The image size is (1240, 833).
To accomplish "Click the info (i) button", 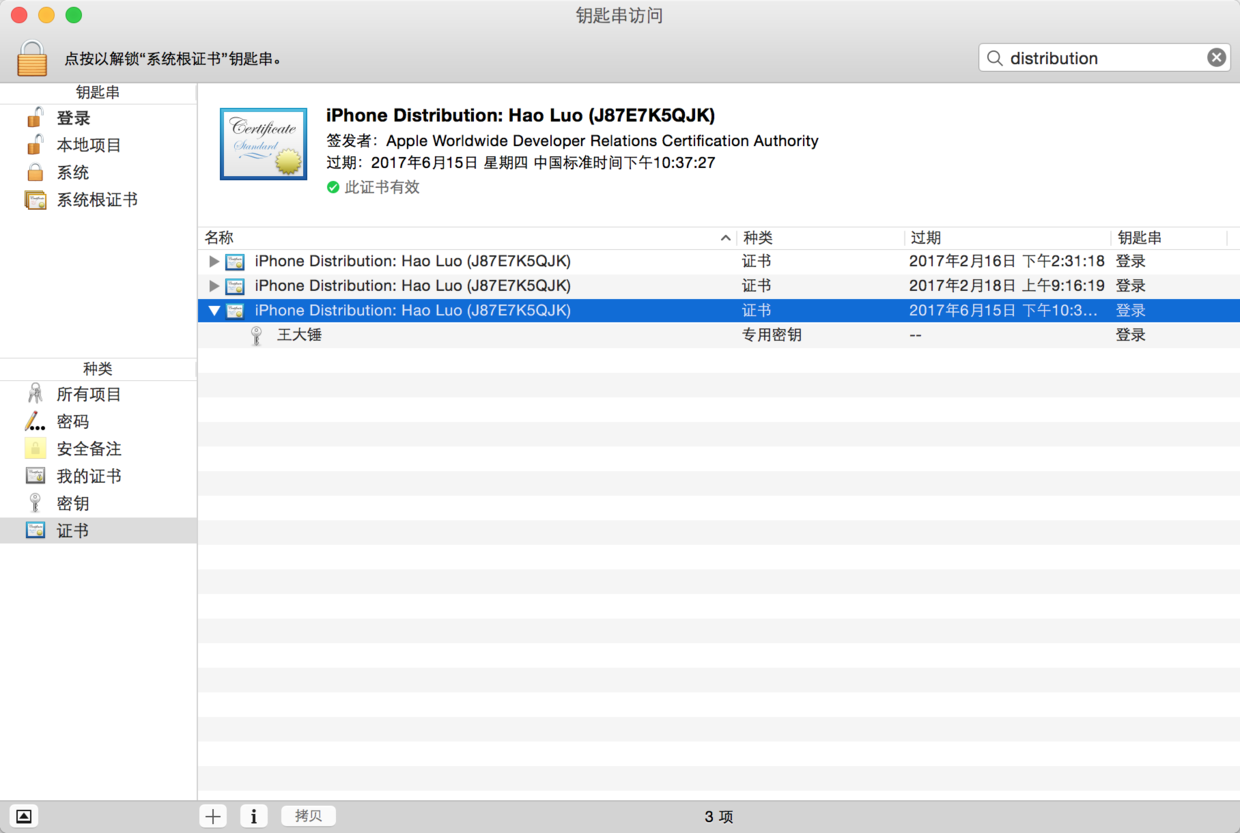I will 254,816.
